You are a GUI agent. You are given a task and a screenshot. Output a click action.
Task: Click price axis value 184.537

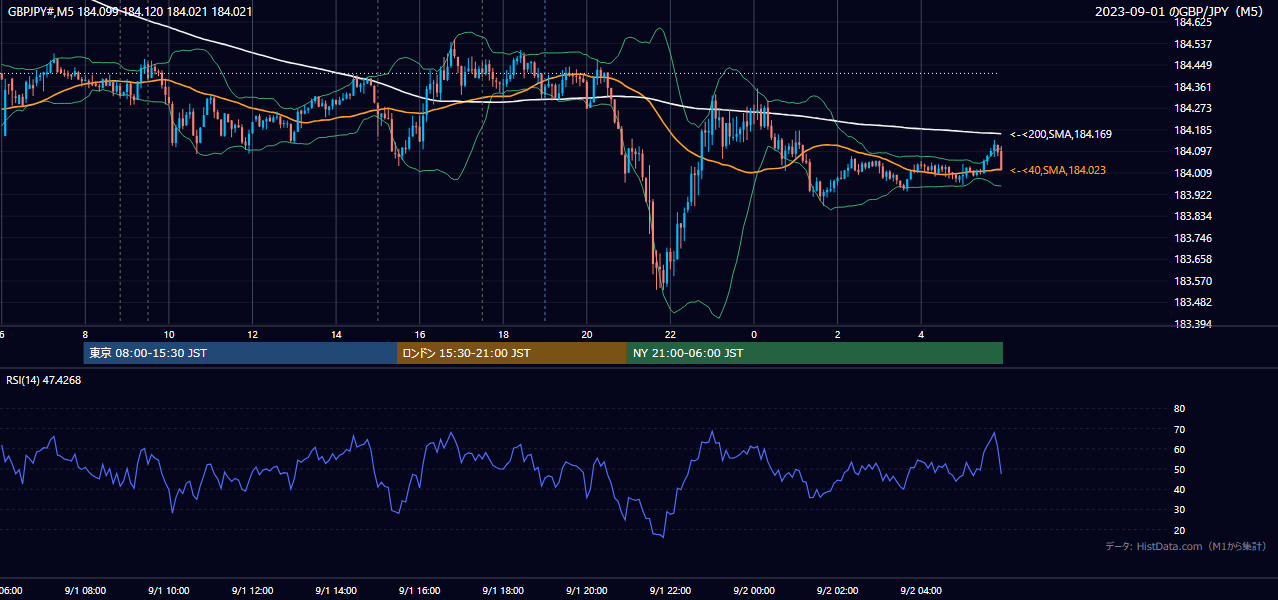(1192, 44)
